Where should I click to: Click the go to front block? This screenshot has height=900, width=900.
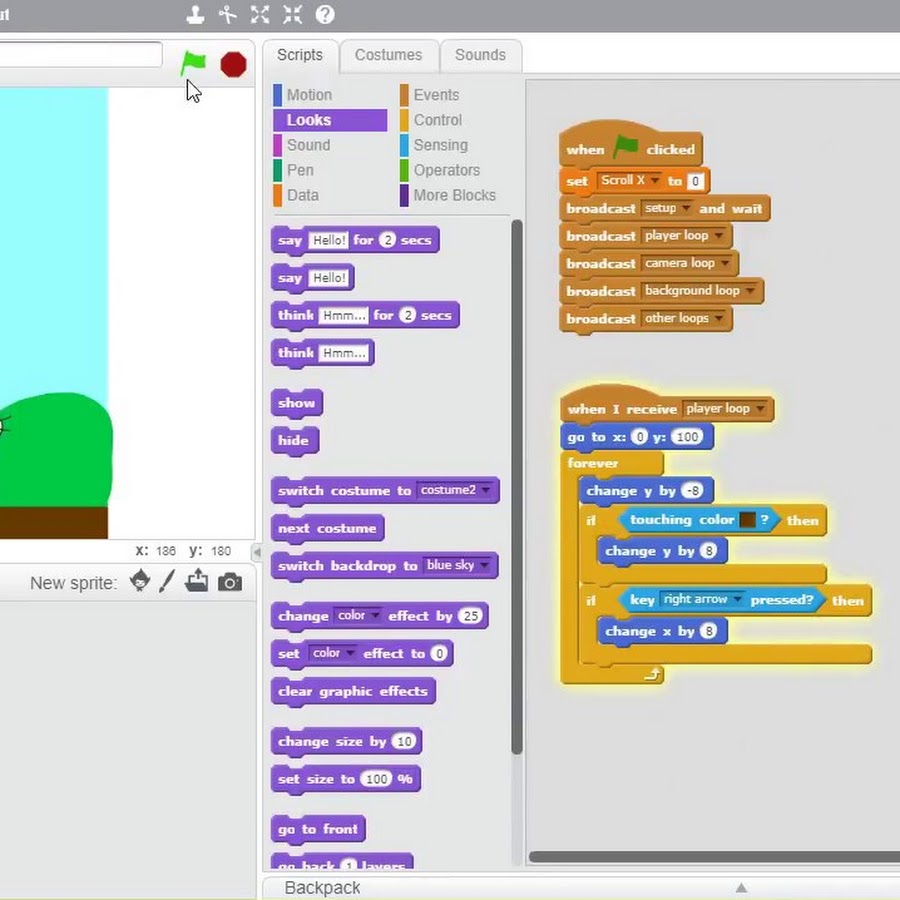tap(318, 830)
